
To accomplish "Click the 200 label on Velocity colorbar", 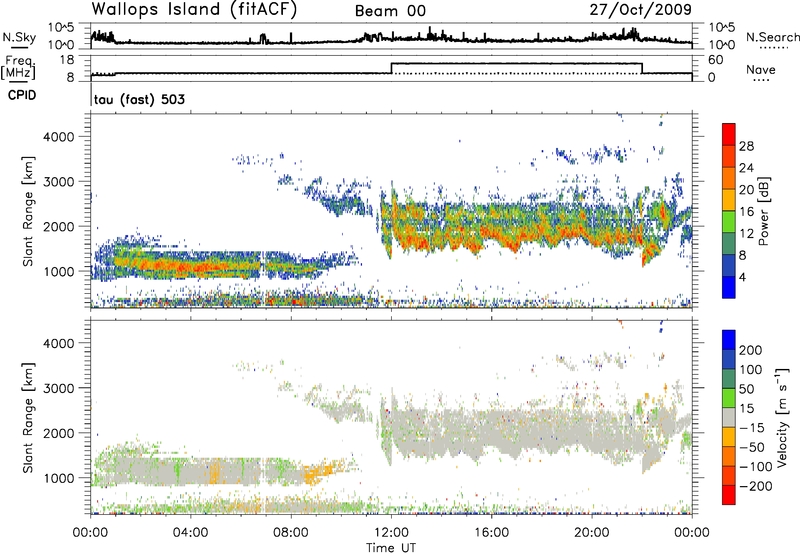I will tap(751, 350).
